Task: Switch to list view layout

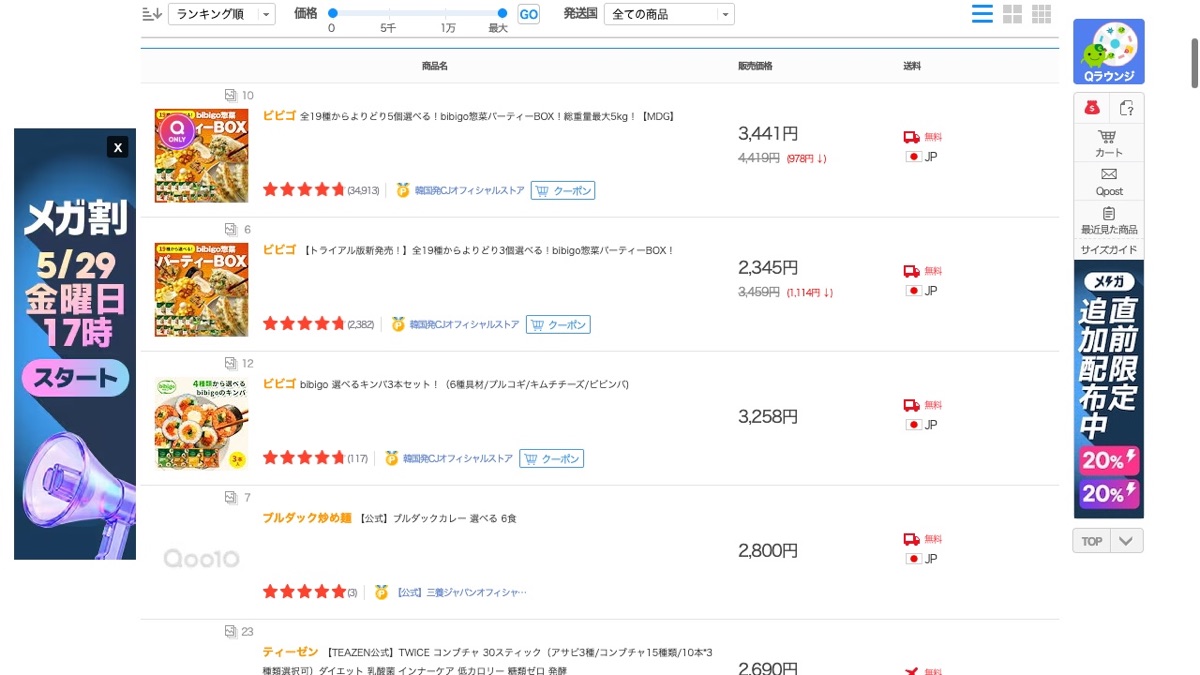Action: [x=982, y=14]
